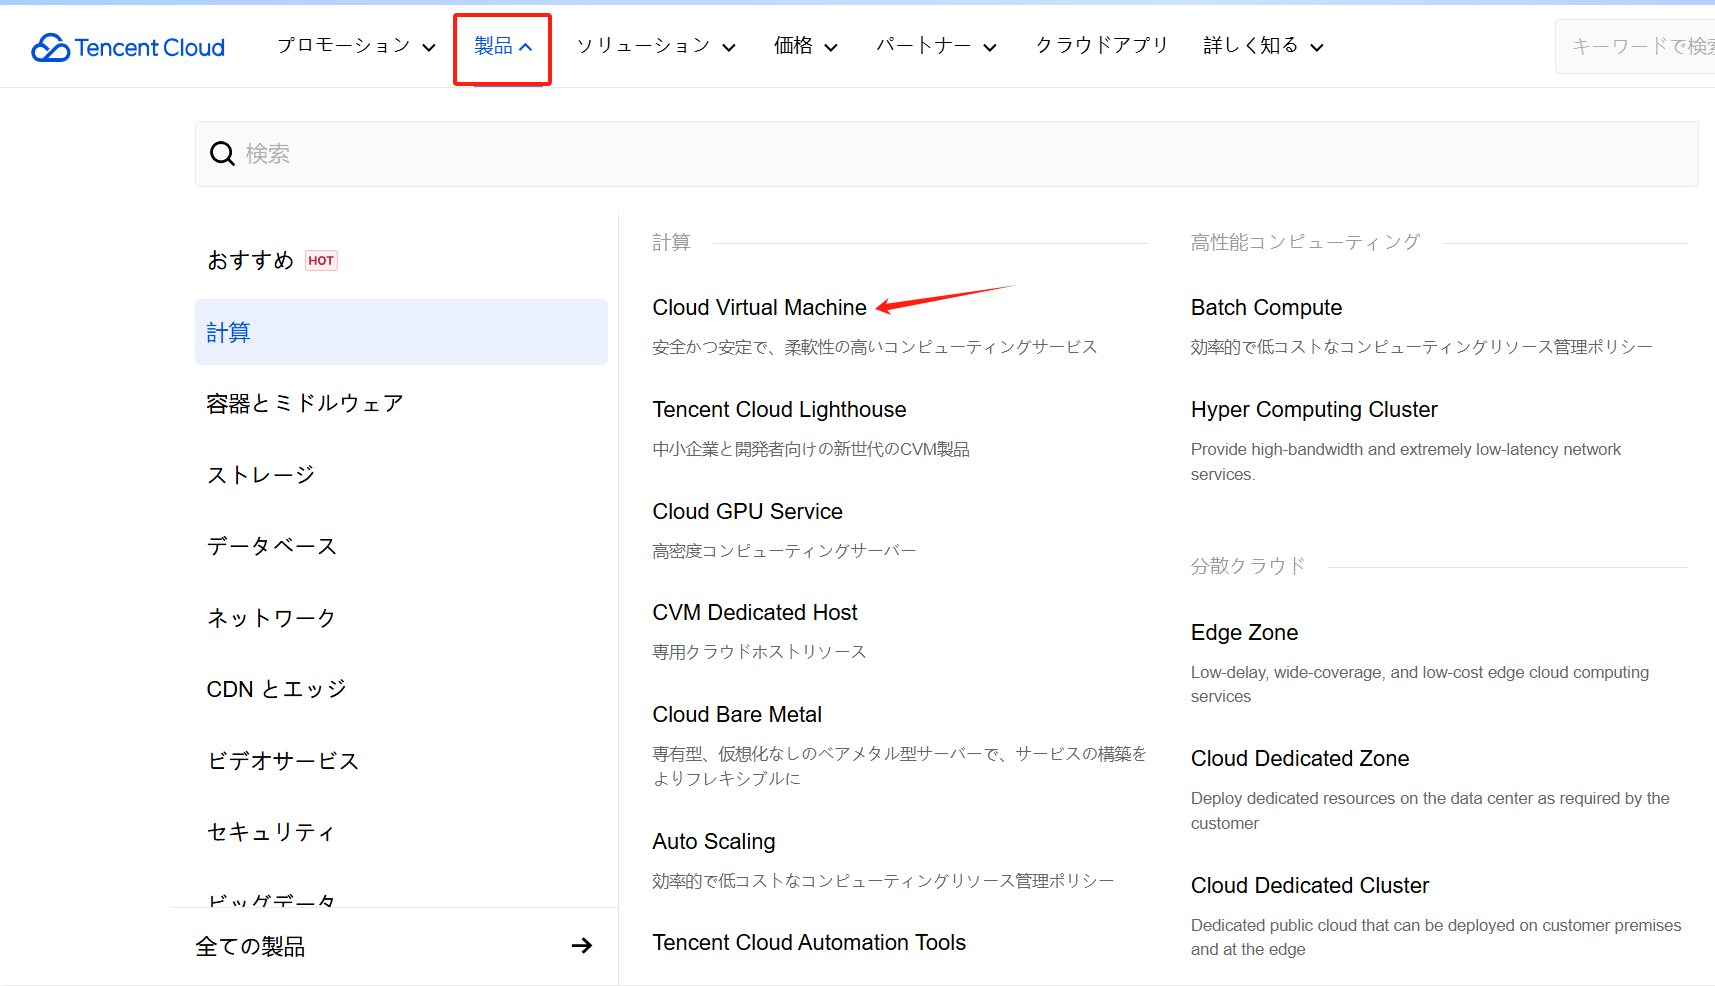Click the arrow icon beside 全ての製品

pos(581,946)
